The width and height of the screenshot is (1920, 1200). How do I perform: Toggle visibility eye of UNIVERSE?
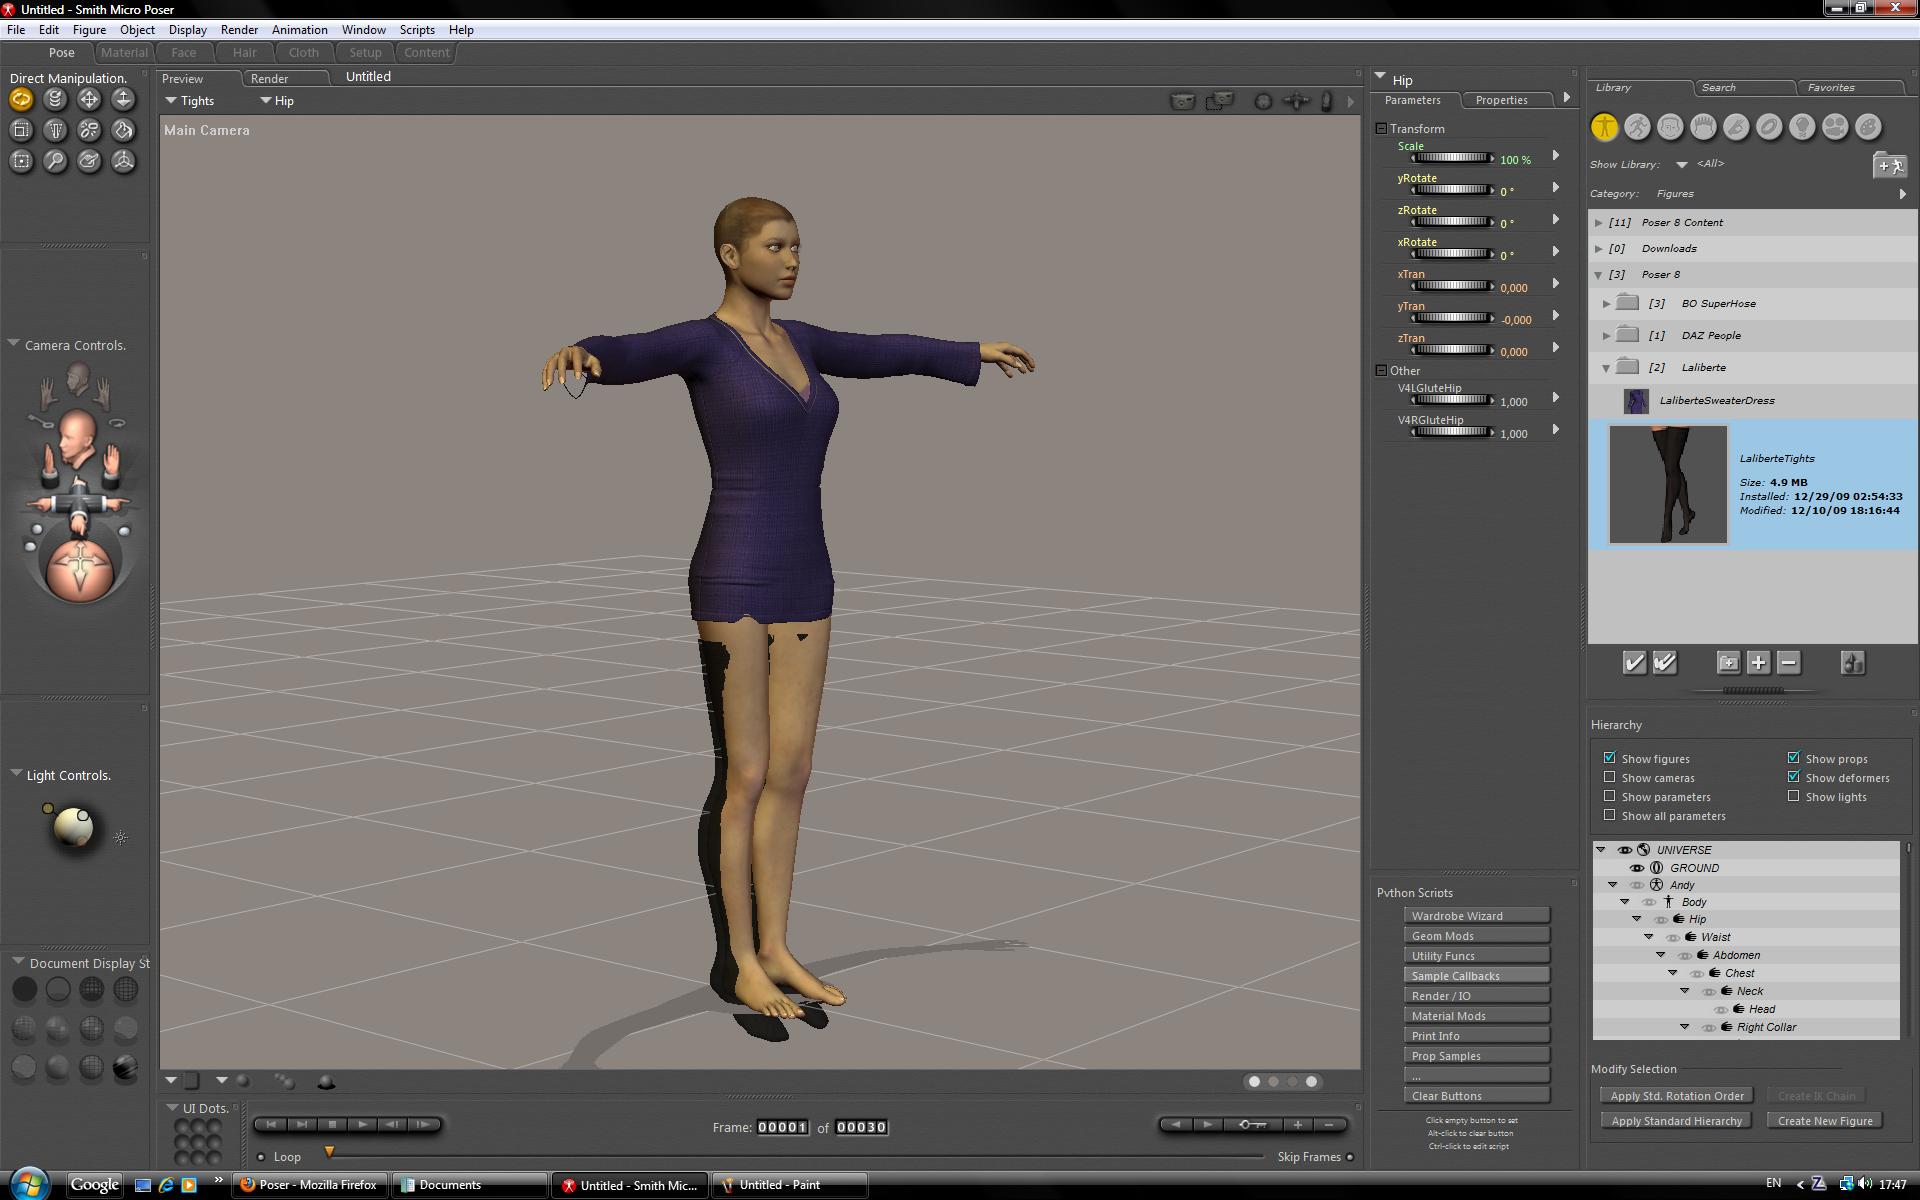1625,850
